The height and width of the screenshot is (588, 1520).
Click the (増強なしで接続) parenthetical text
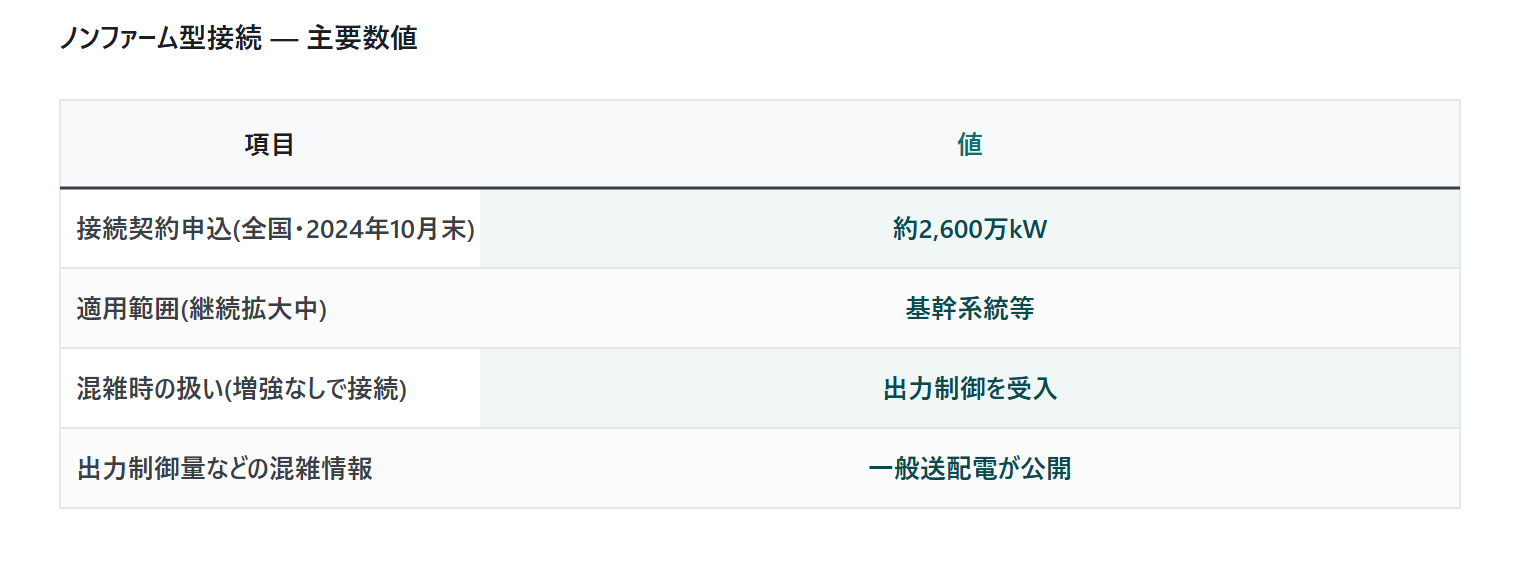pos(314,389)
